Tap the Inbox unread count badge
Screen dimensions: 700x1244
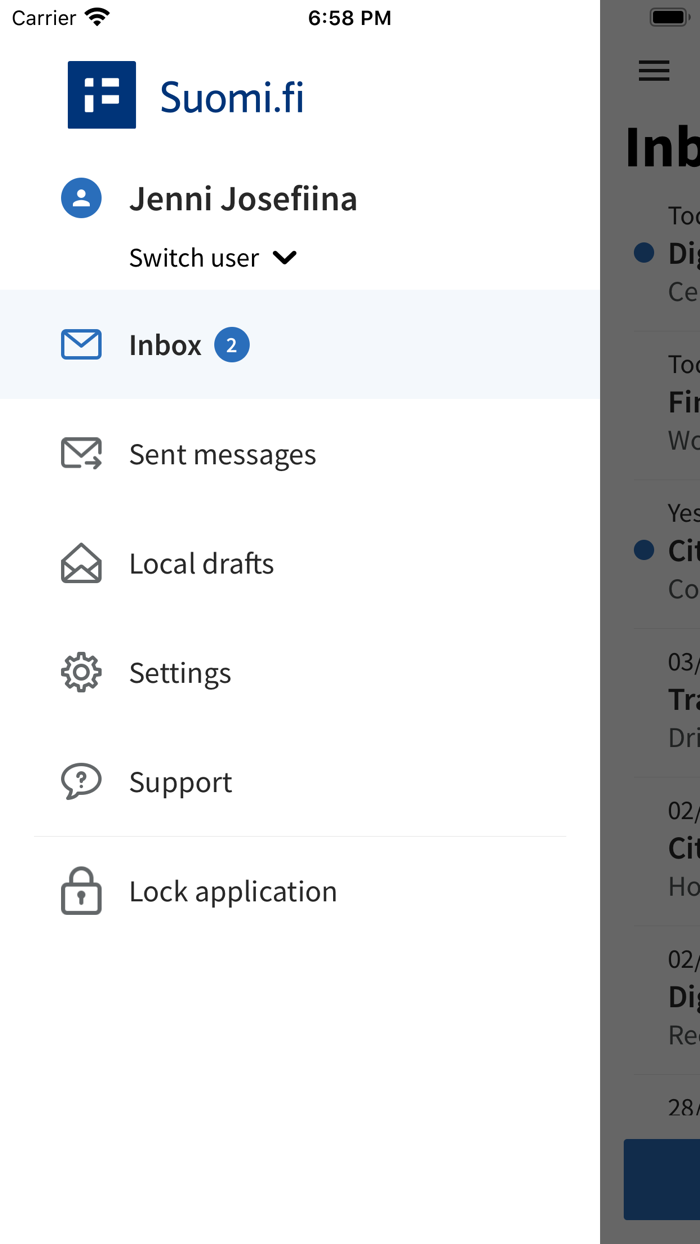click(232, 345)
